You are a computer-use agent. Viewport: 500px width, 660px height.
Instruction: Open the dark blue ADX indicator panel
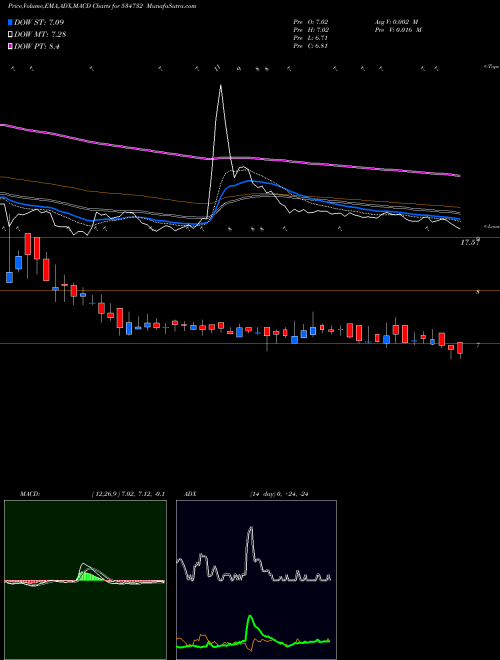click(256, 580)
